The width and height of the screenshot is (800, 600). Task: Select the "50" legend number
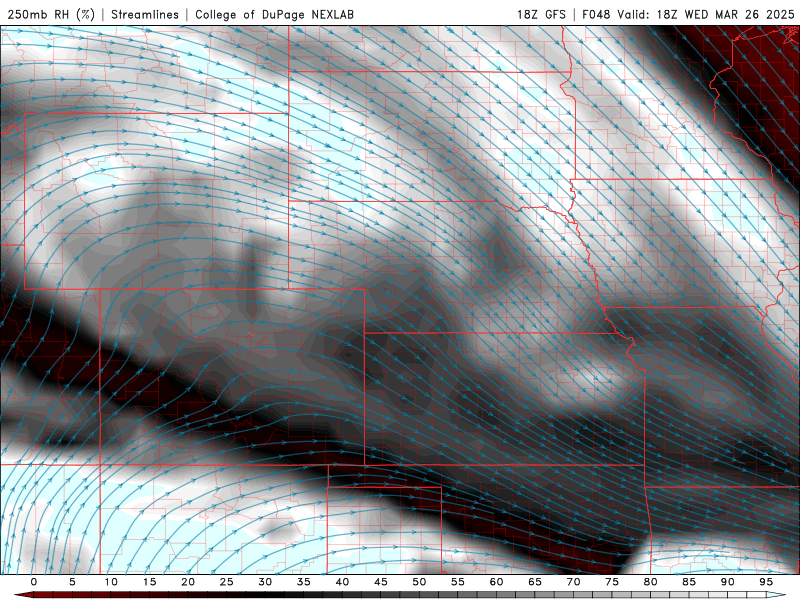pos(419,582)
